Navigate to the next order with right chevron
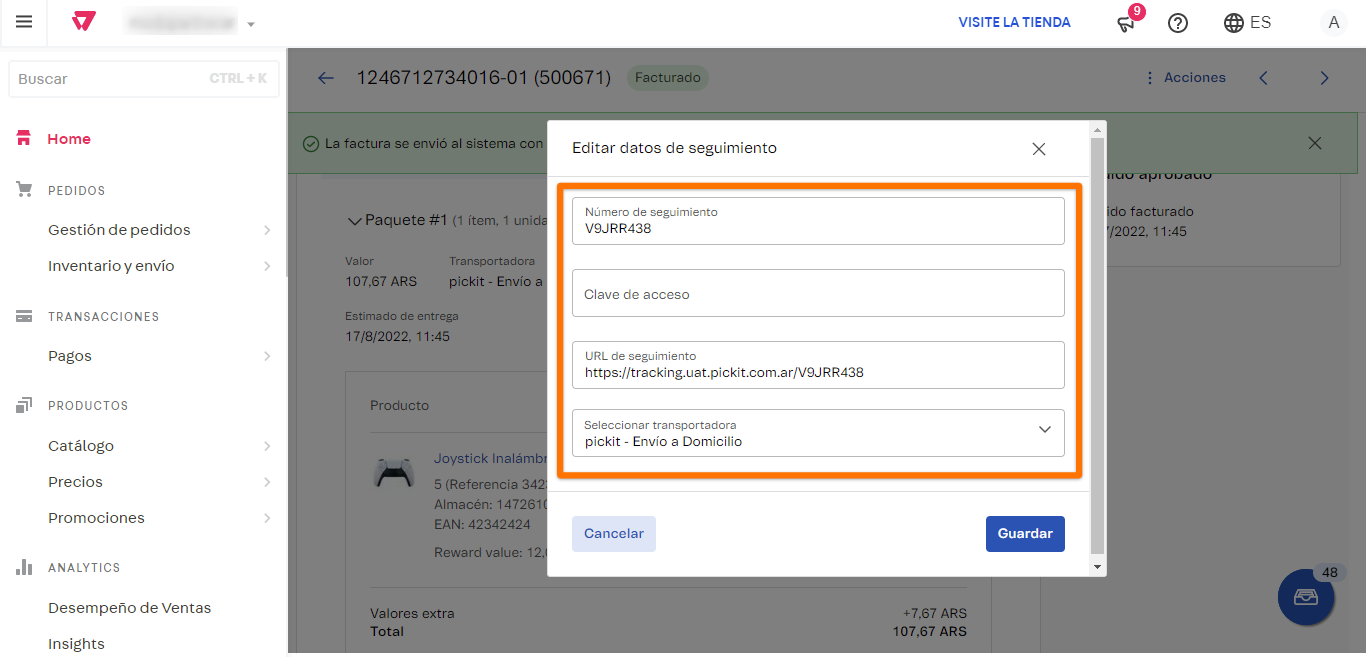1366x657 pixels. [x=1324, y=77]
